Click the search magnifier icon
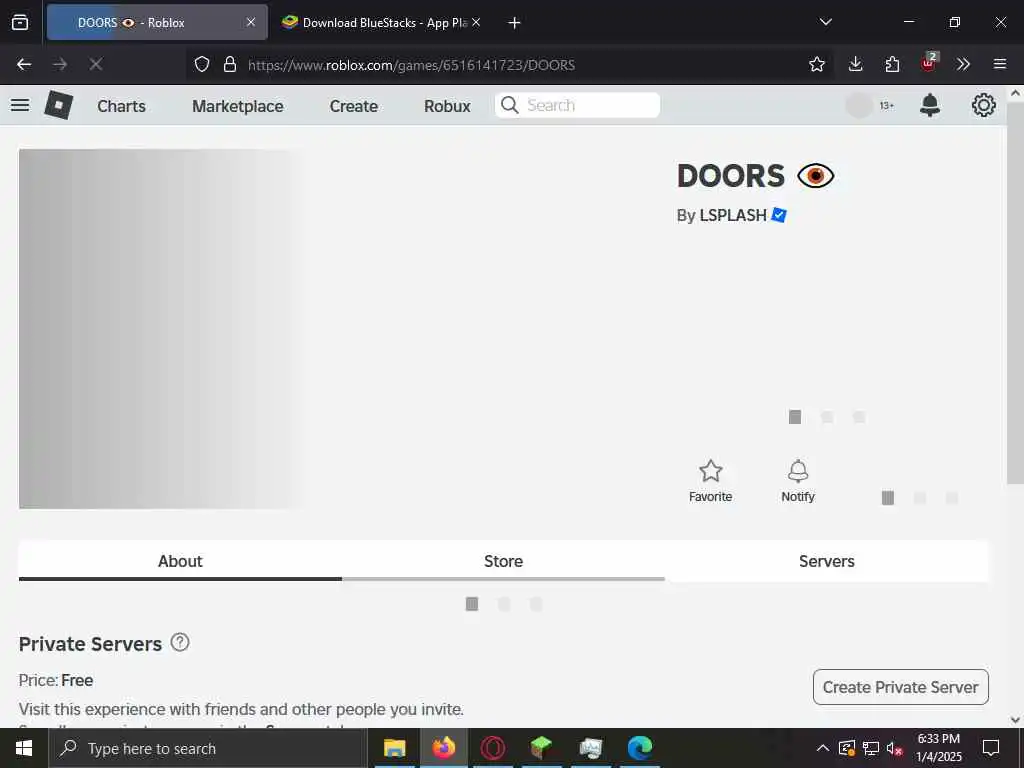The image size is (1024, 768). coord(509,105)
